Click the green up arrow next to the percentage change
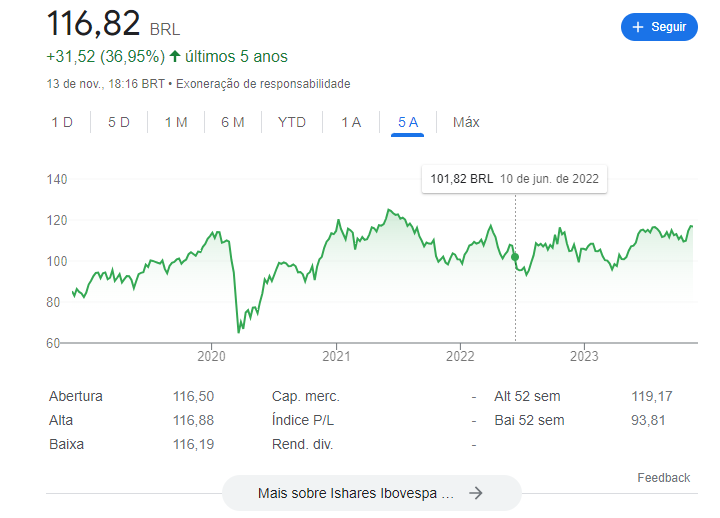The height and width of the screenshot is (518, 720). (175, 57)
